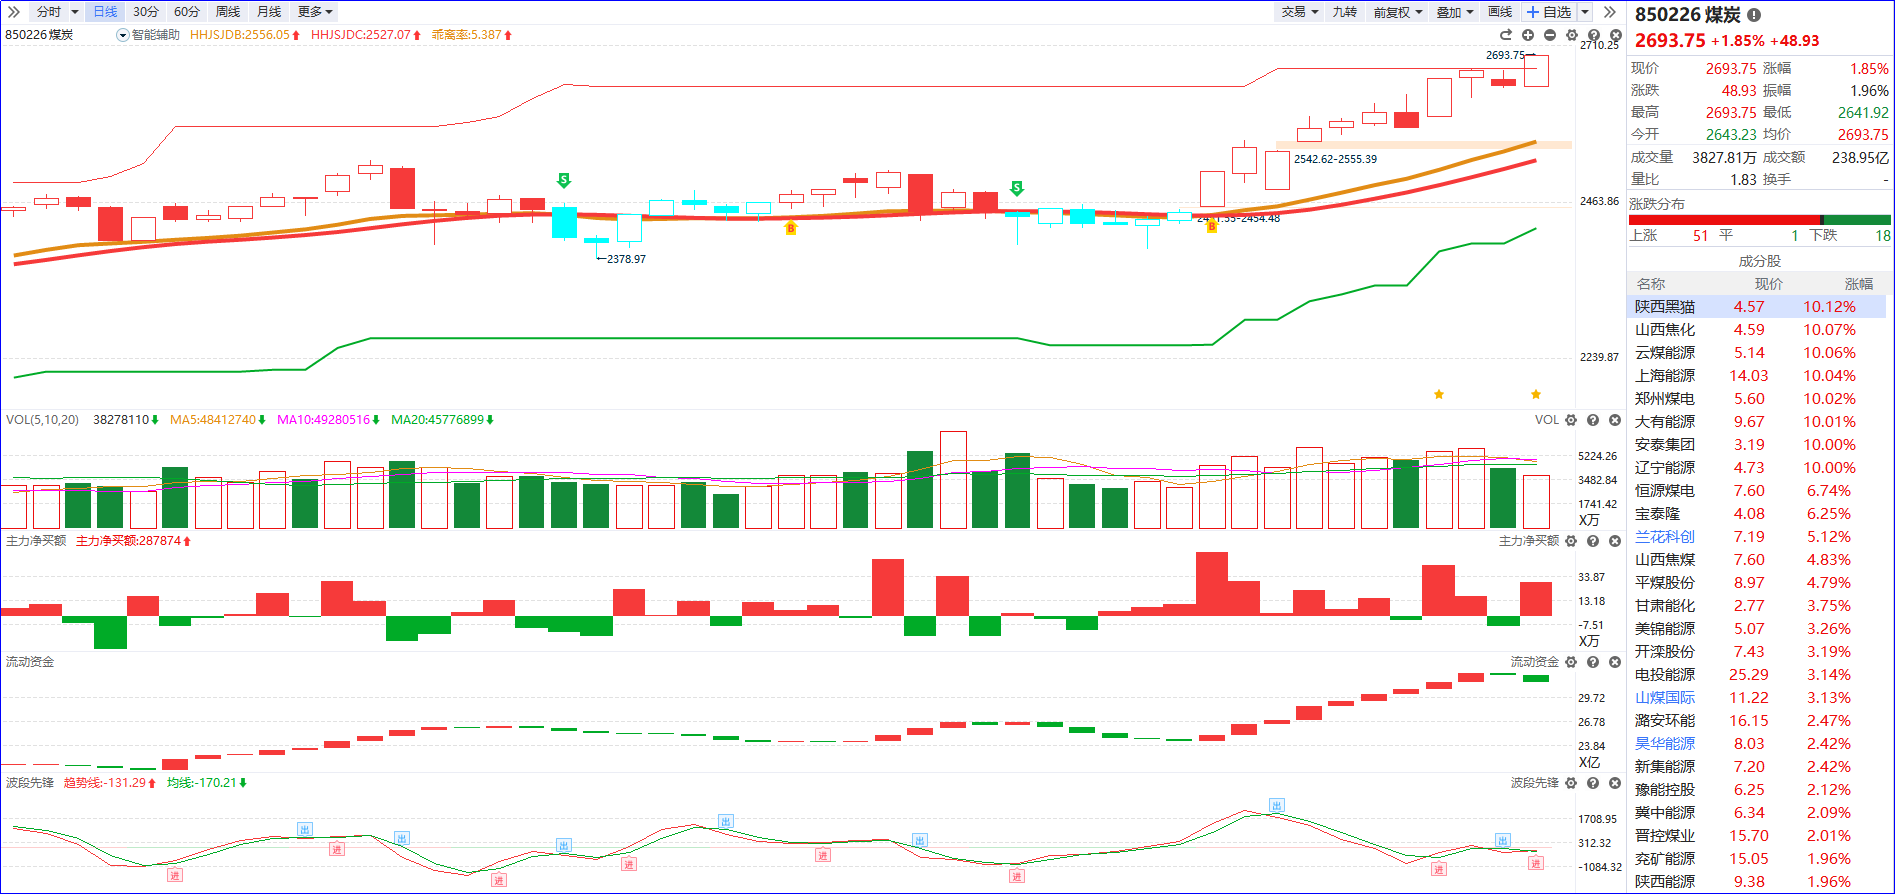
Task: Toggle the 九转 indicator overlay
Action: click(1345, 12)
